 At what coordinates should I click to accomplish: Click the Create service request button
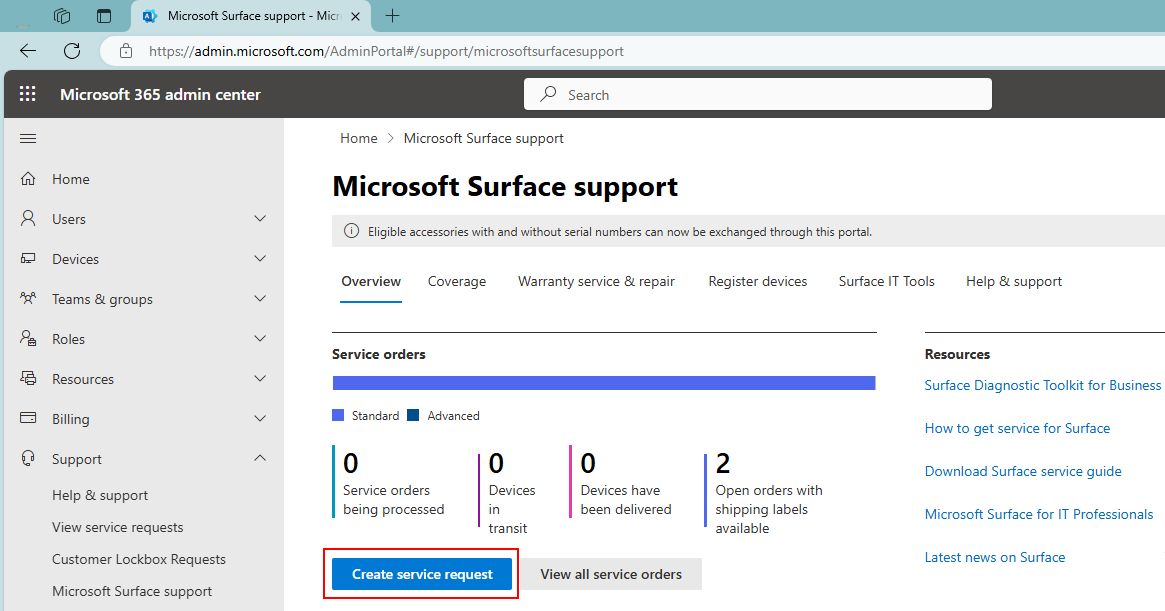tap(421, 574)
